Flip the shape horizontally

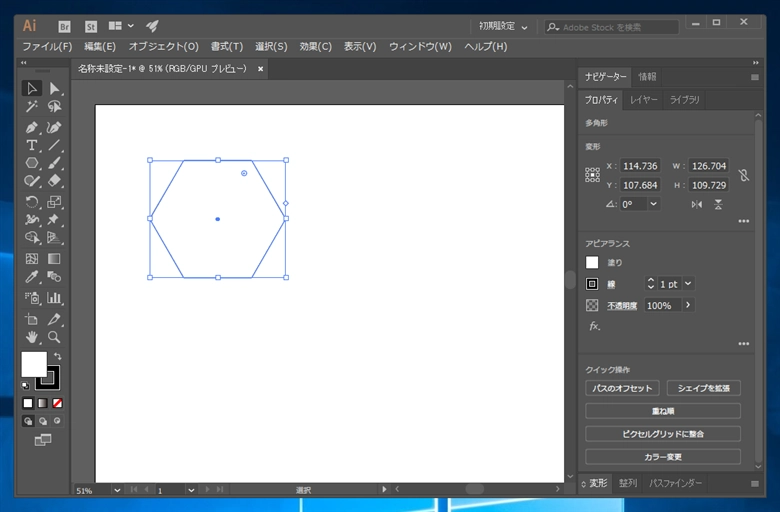tap(696, 205)
